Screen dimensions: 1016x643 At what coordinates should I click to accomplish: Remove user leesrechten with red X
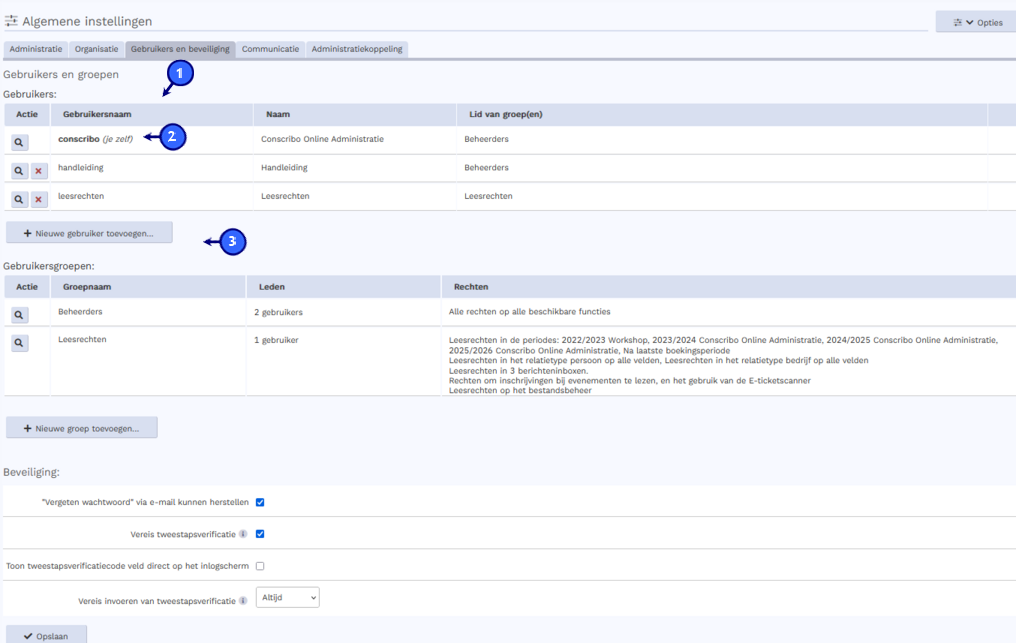click(39, 199)
